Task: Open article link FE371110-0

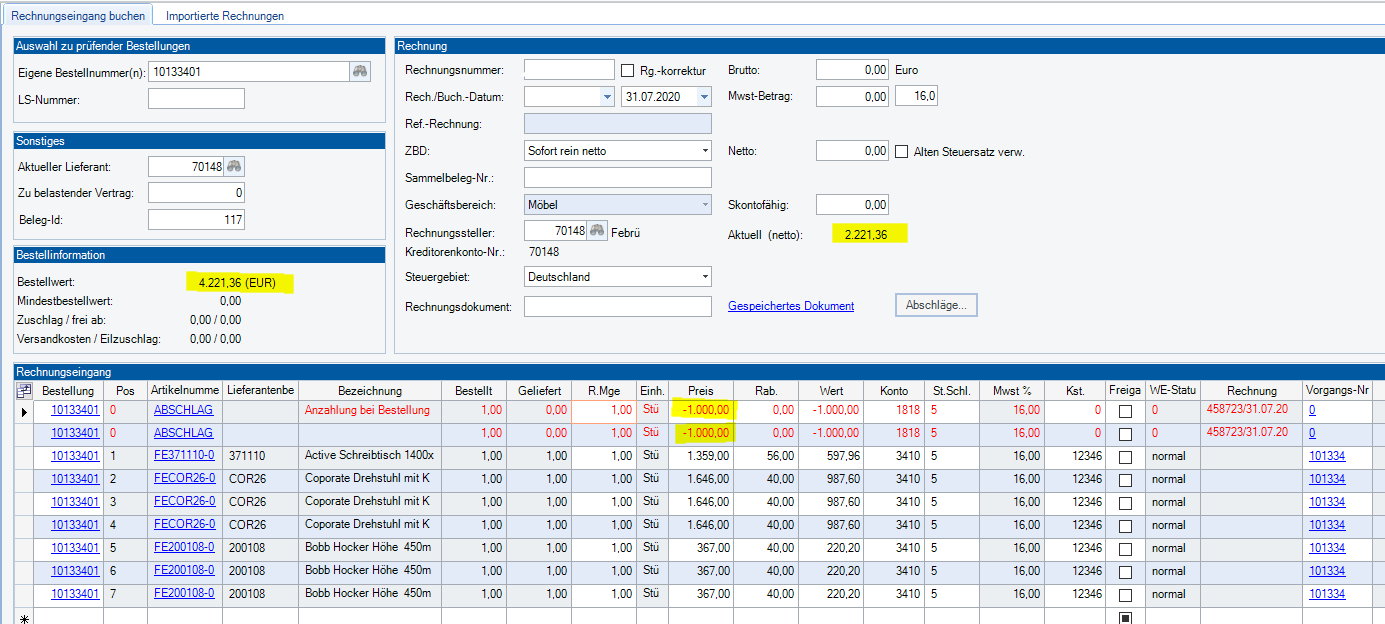Action: pyautogui.click(x=184, y=456)
